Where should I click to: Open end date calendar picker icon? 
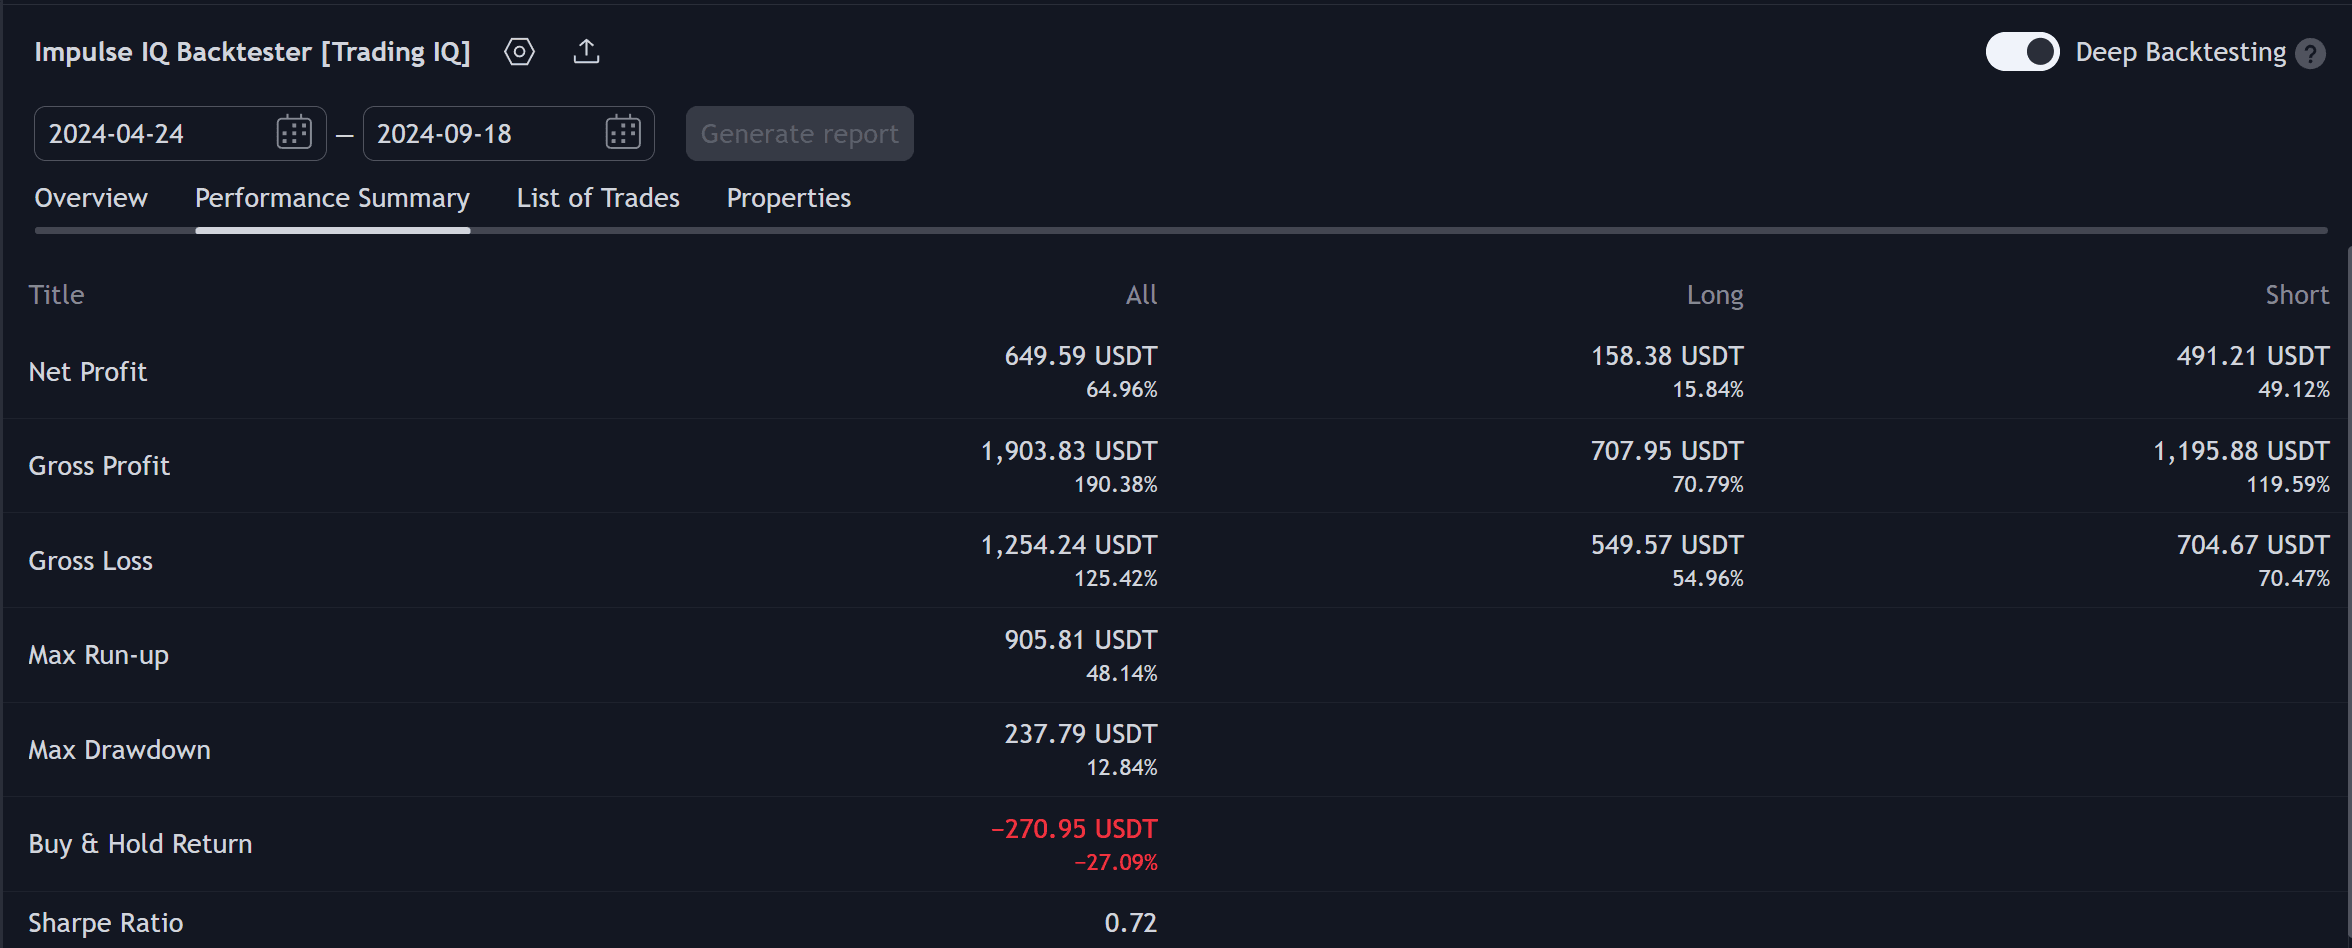(x=622, y=133)
